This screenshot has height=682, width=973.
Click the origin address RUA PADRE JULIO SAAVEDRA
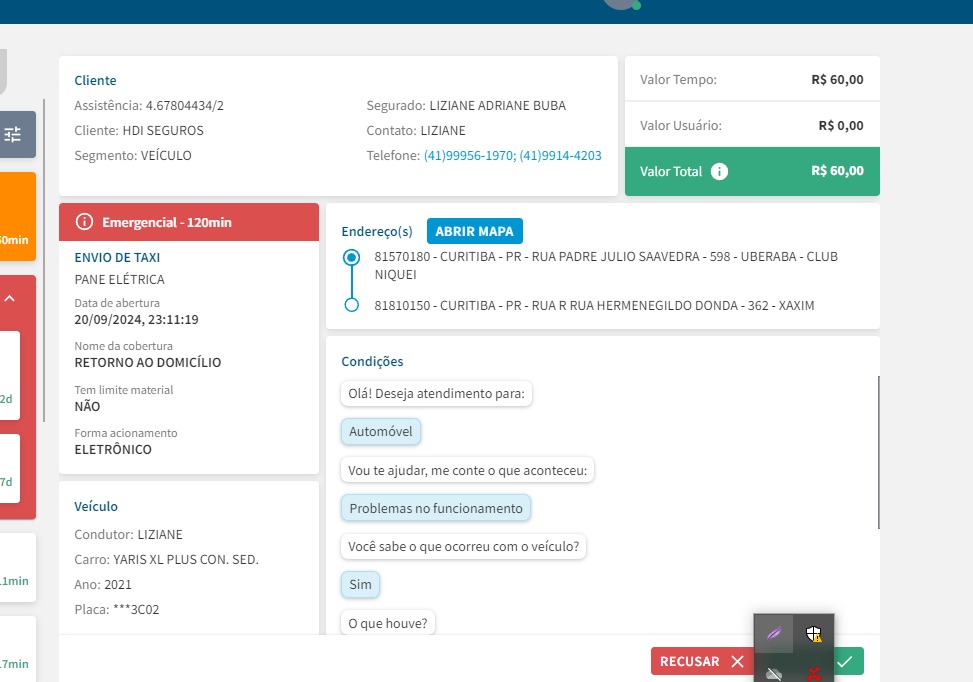(606, 266)
